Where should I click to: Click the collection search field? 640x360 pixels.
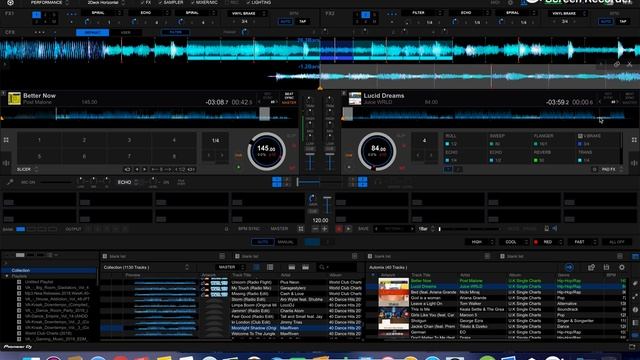(x=338, y=267)
